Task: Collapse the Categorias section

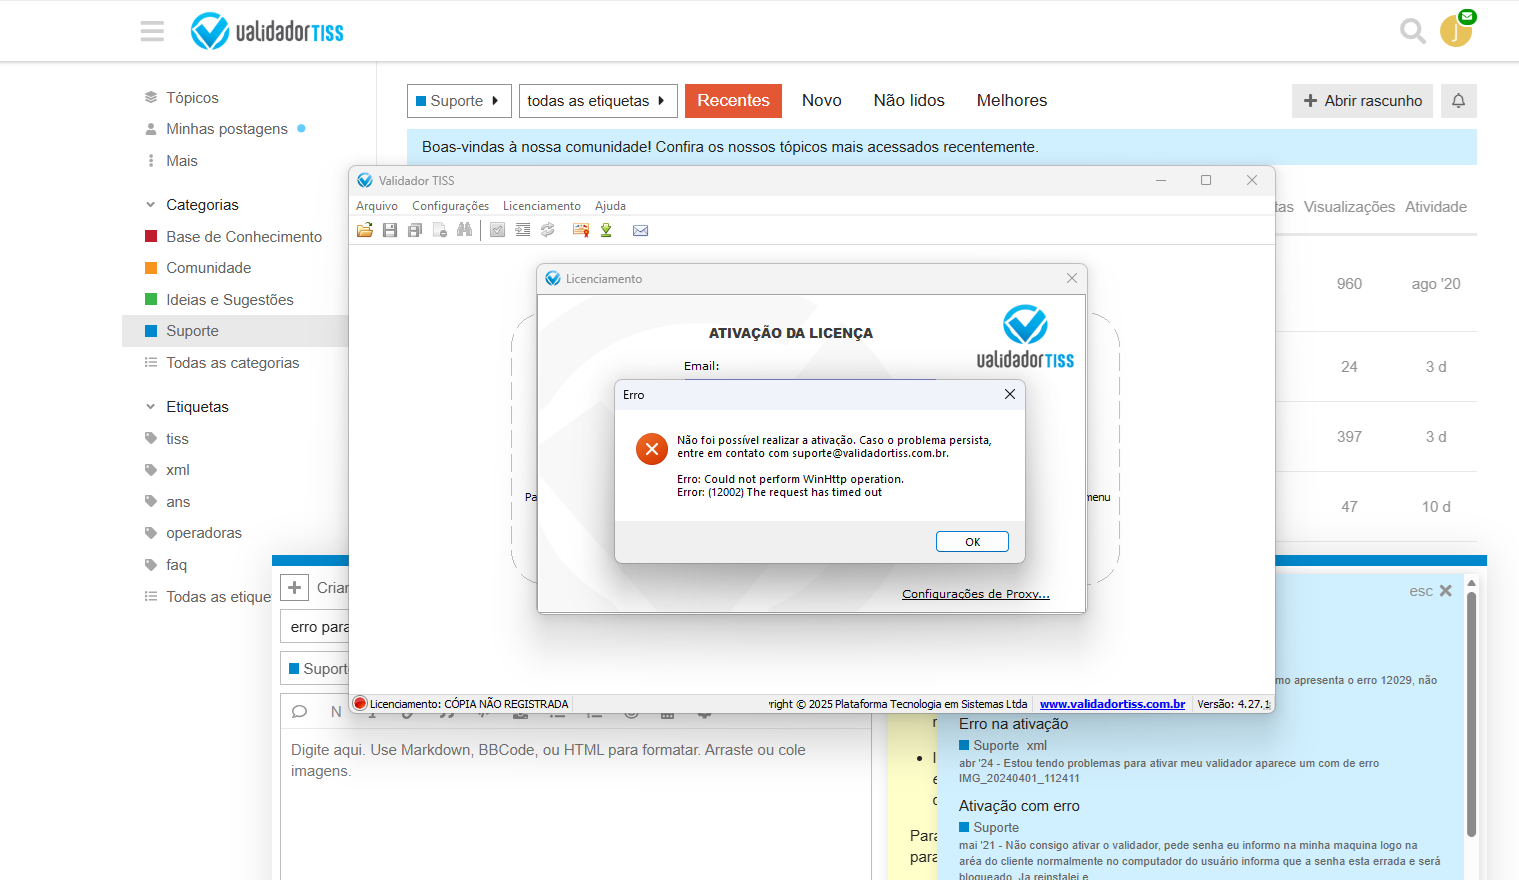Action: pos(151,205)
